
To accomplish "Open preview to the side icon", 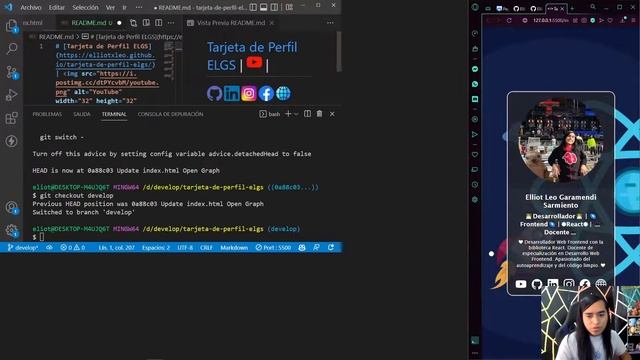I will click(x=146, y=23).
